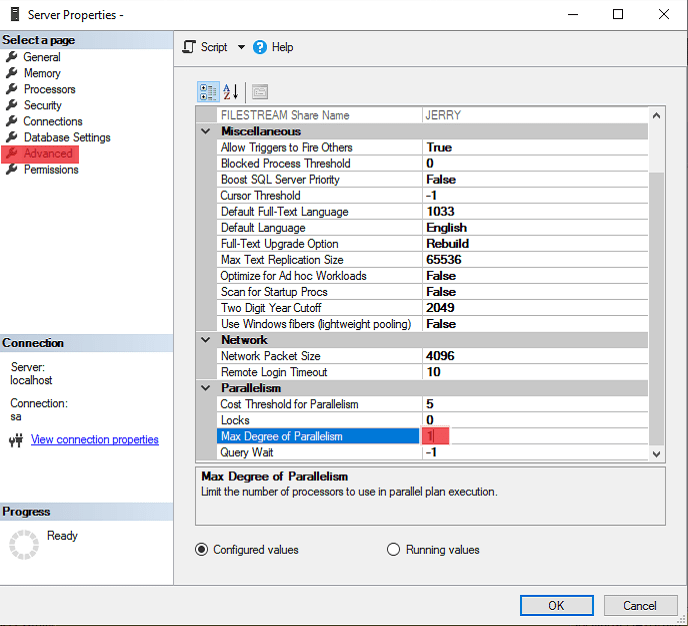Screen dimensions: 688x626
Task: Click the property grid scroll-up arrow
Action: (x=656, y=115)
